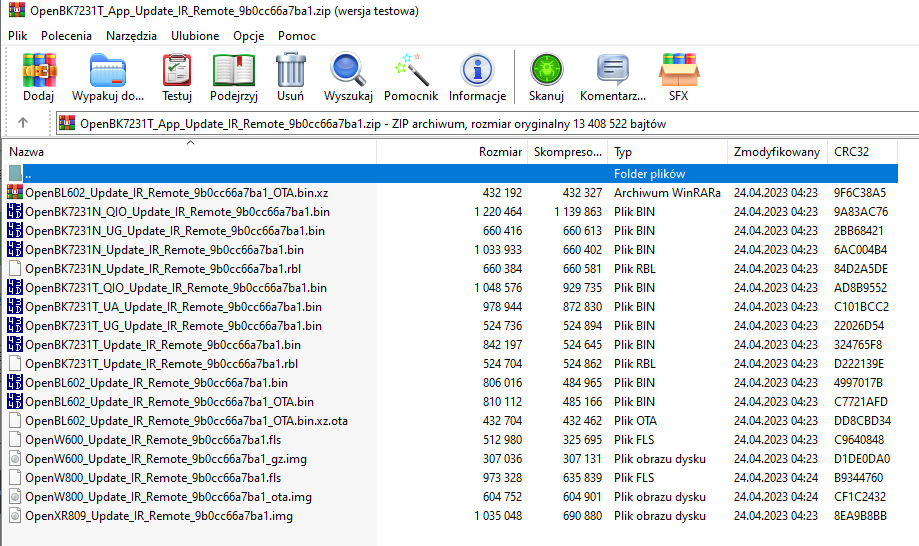Viewport: 919px width, 546px height.
Task: Click icon of OpenBL602 OTA.bin.xz archive
Action: coord(15,193)
